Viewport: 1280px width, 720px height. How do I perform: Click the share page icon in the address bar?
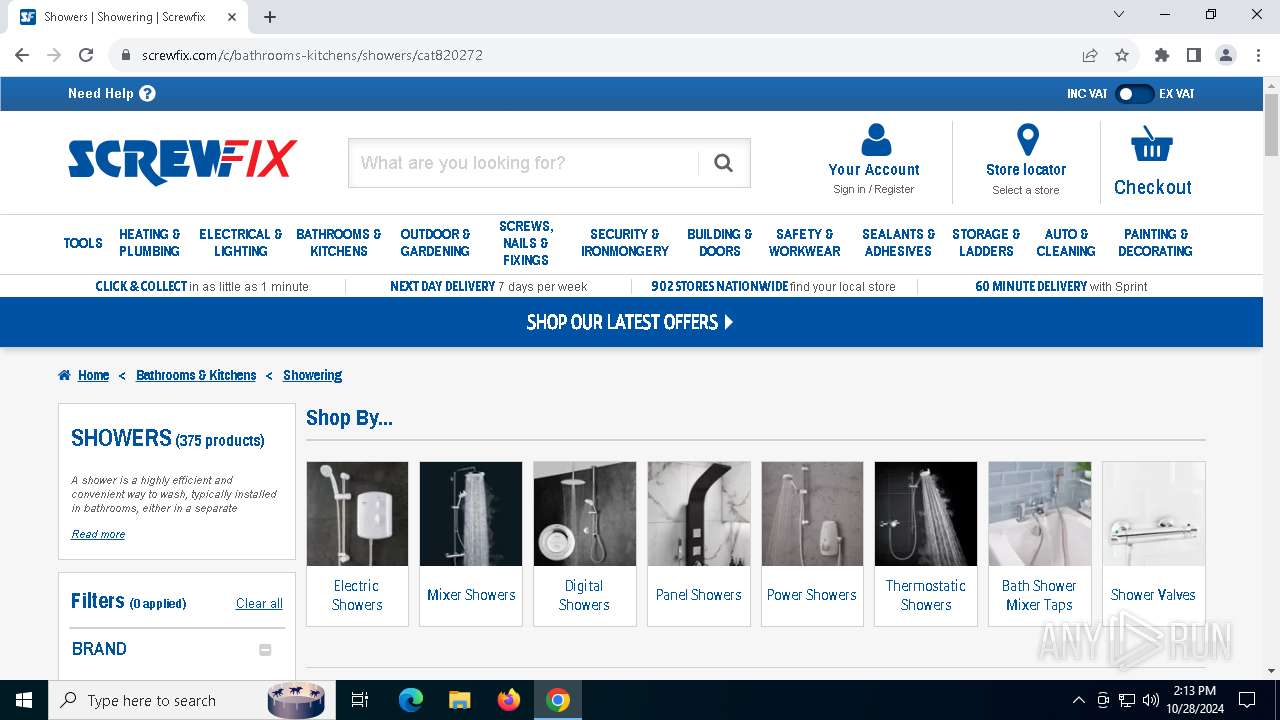[x=1090, y=55]
